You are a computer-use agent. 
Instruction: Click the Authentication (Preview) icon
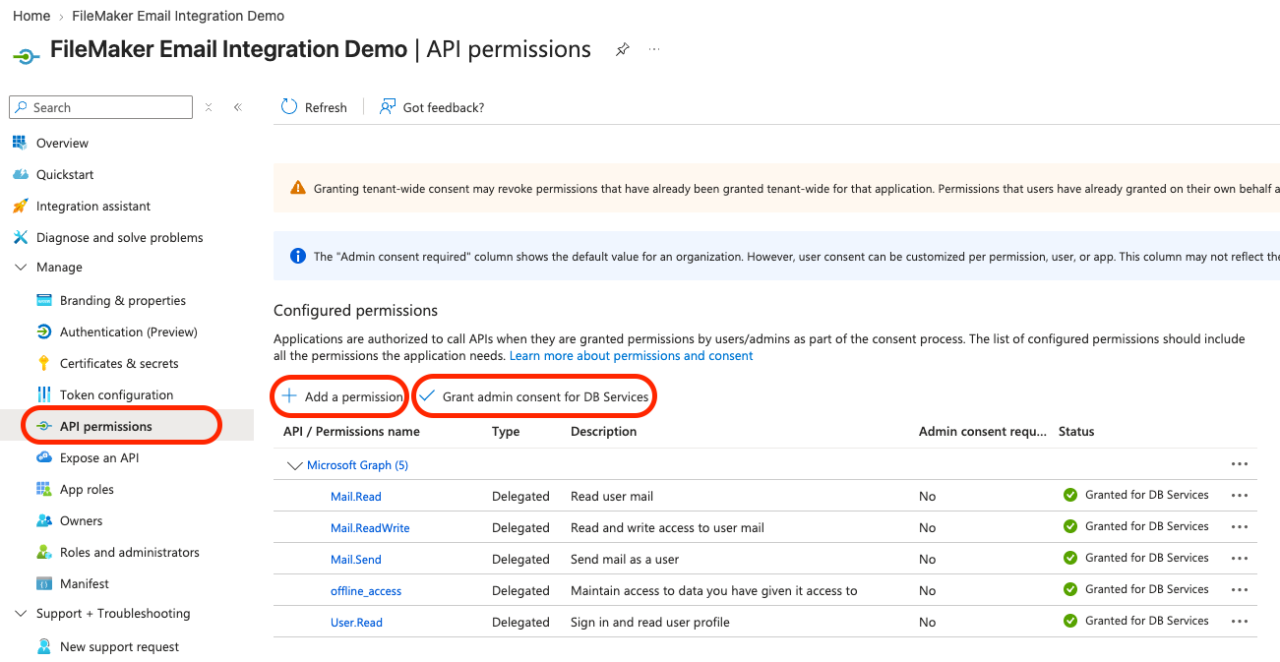coord(44,332)
